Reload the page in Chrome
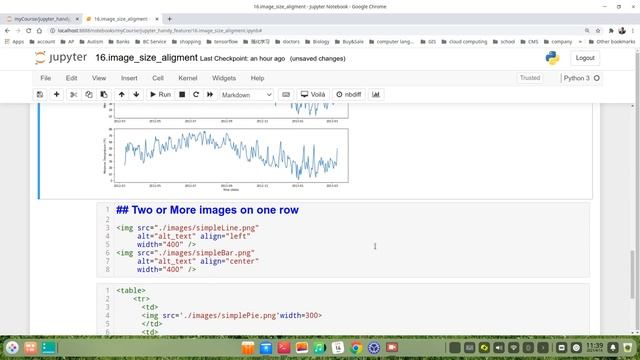Image resolution: width=640 pixels, height=360 pixels. (28, 31)
